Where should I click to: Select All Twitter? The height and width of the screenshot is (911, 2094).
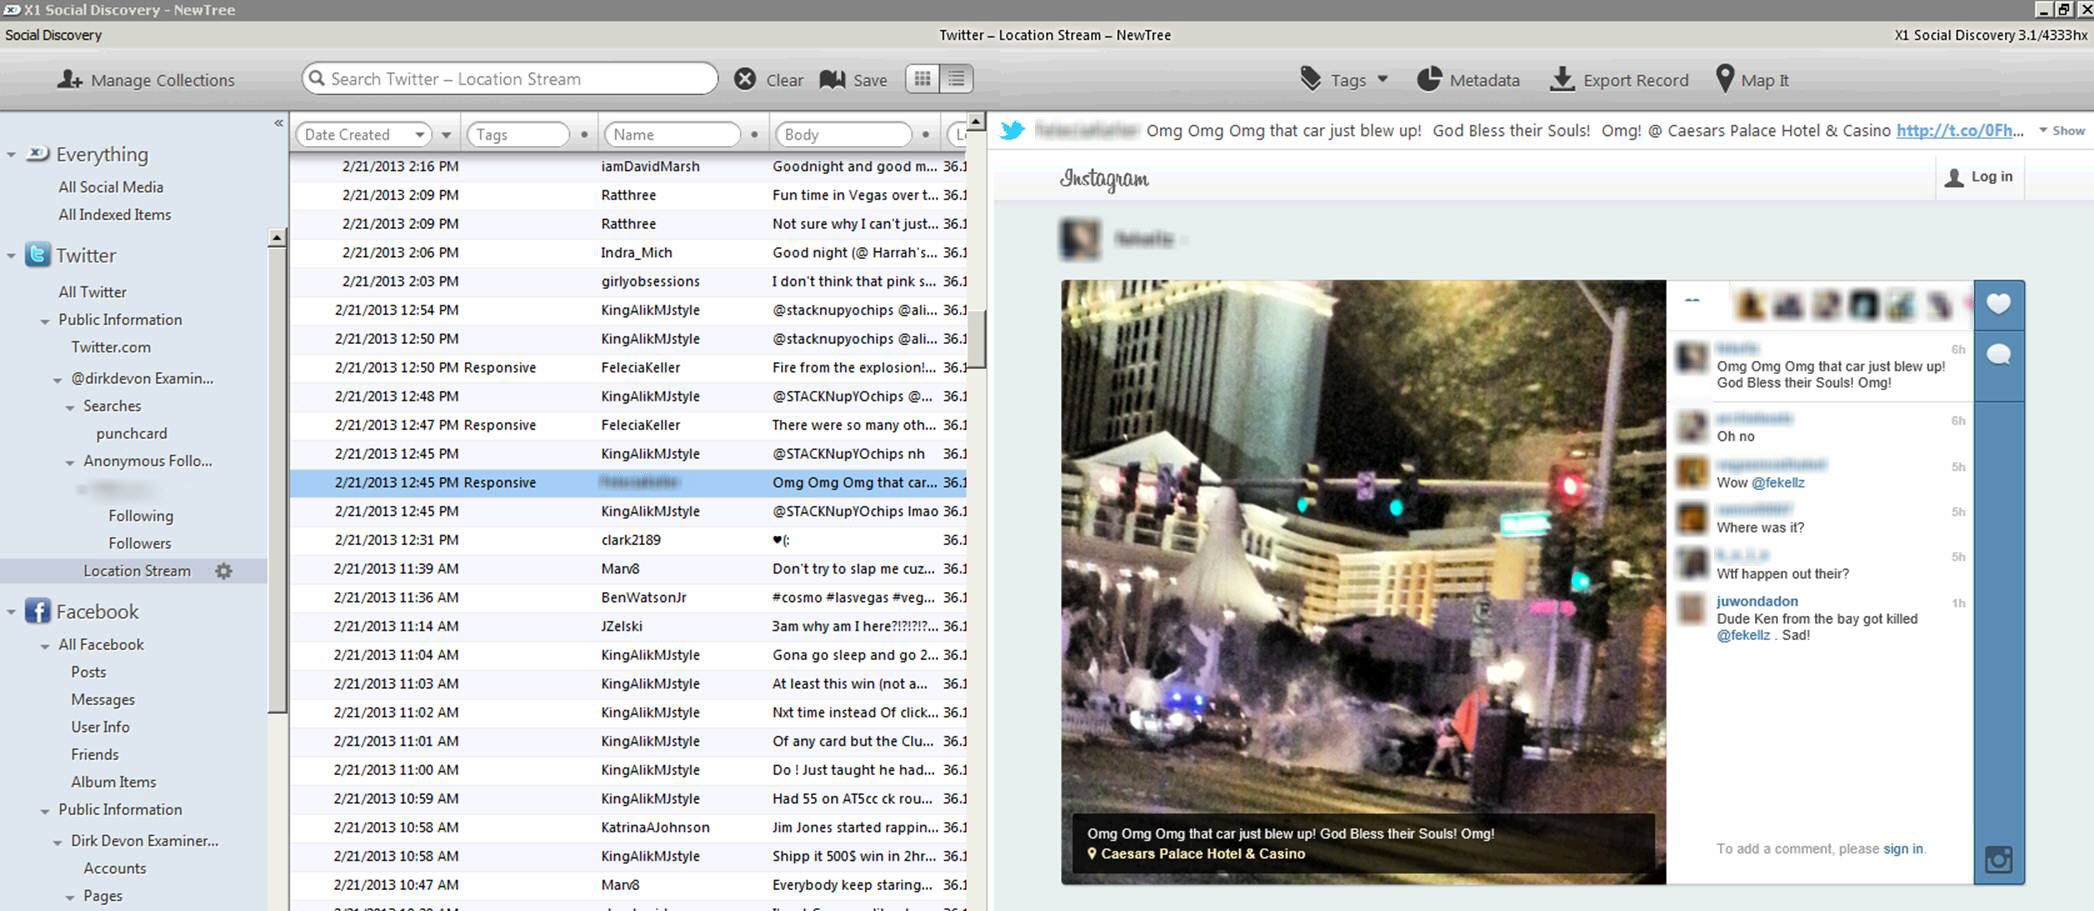tap(92, 292)
